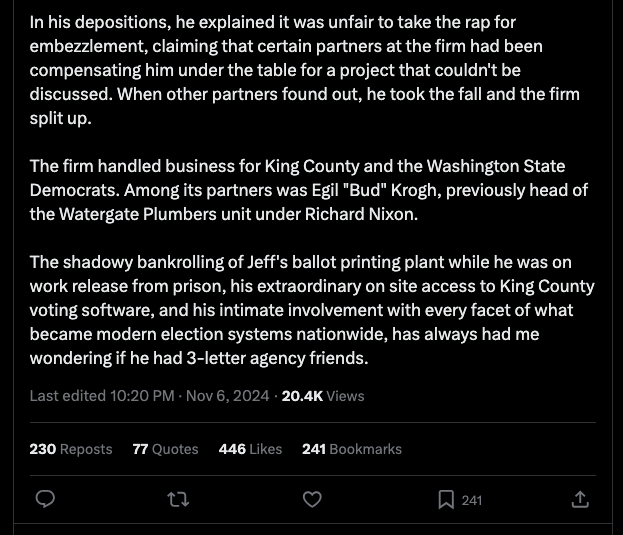
Task: Click the text "Washington State Democrats"
Action: click(297, 178)
